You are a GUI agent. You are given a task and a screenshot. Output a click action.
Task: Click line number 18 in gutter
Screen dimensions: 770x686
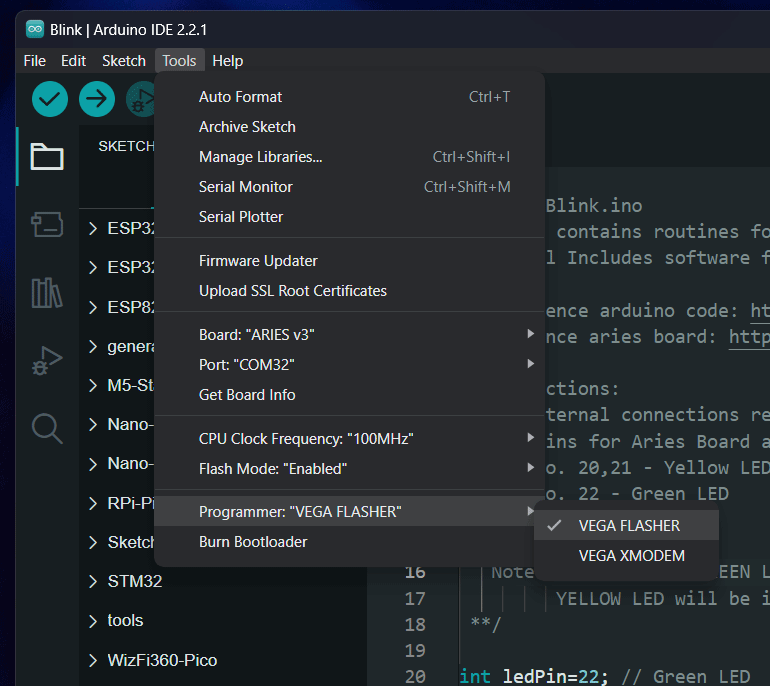[415, 625]
